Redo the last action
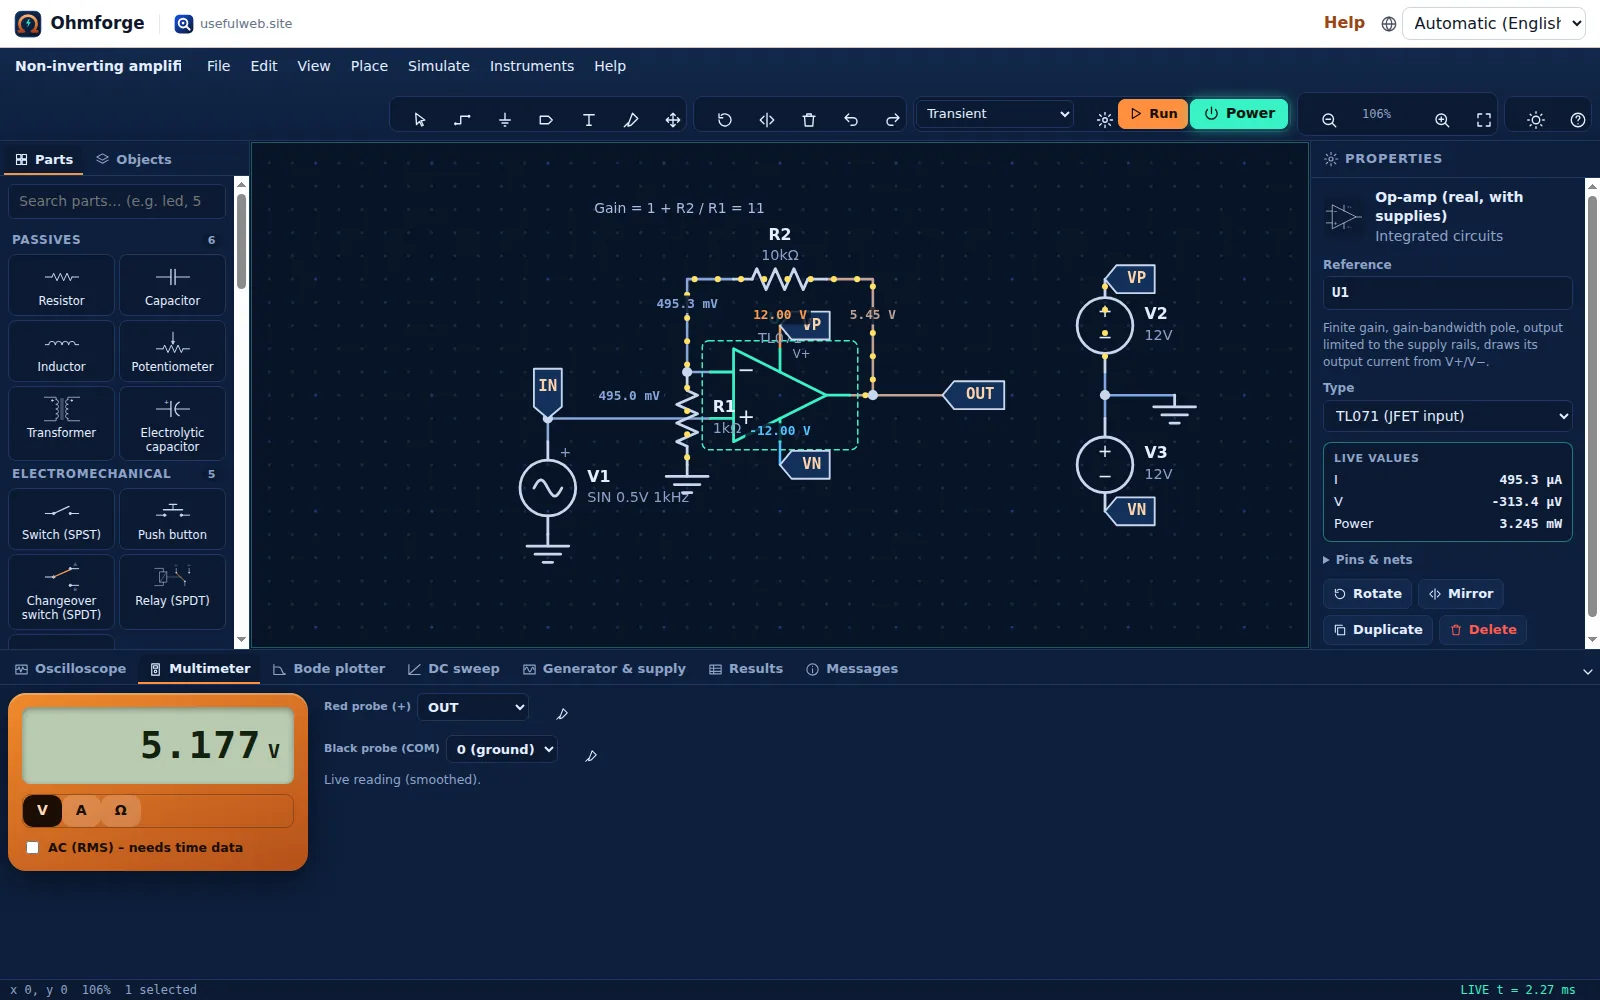 [x=893, y=120]
